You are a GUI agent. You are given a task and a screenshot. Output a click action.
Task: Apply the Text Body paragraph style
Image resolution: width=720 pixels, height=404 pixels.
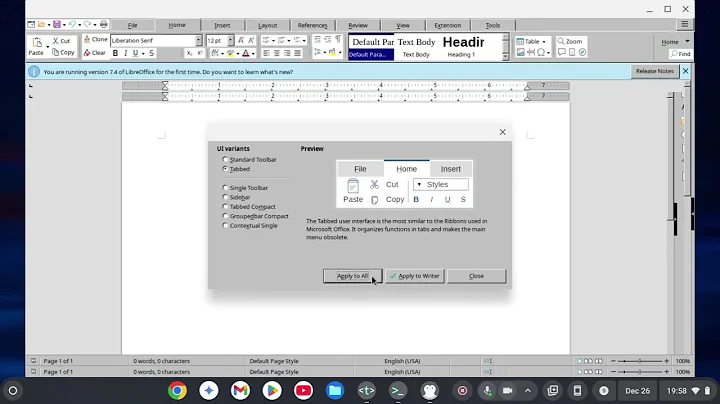(416, 47)
